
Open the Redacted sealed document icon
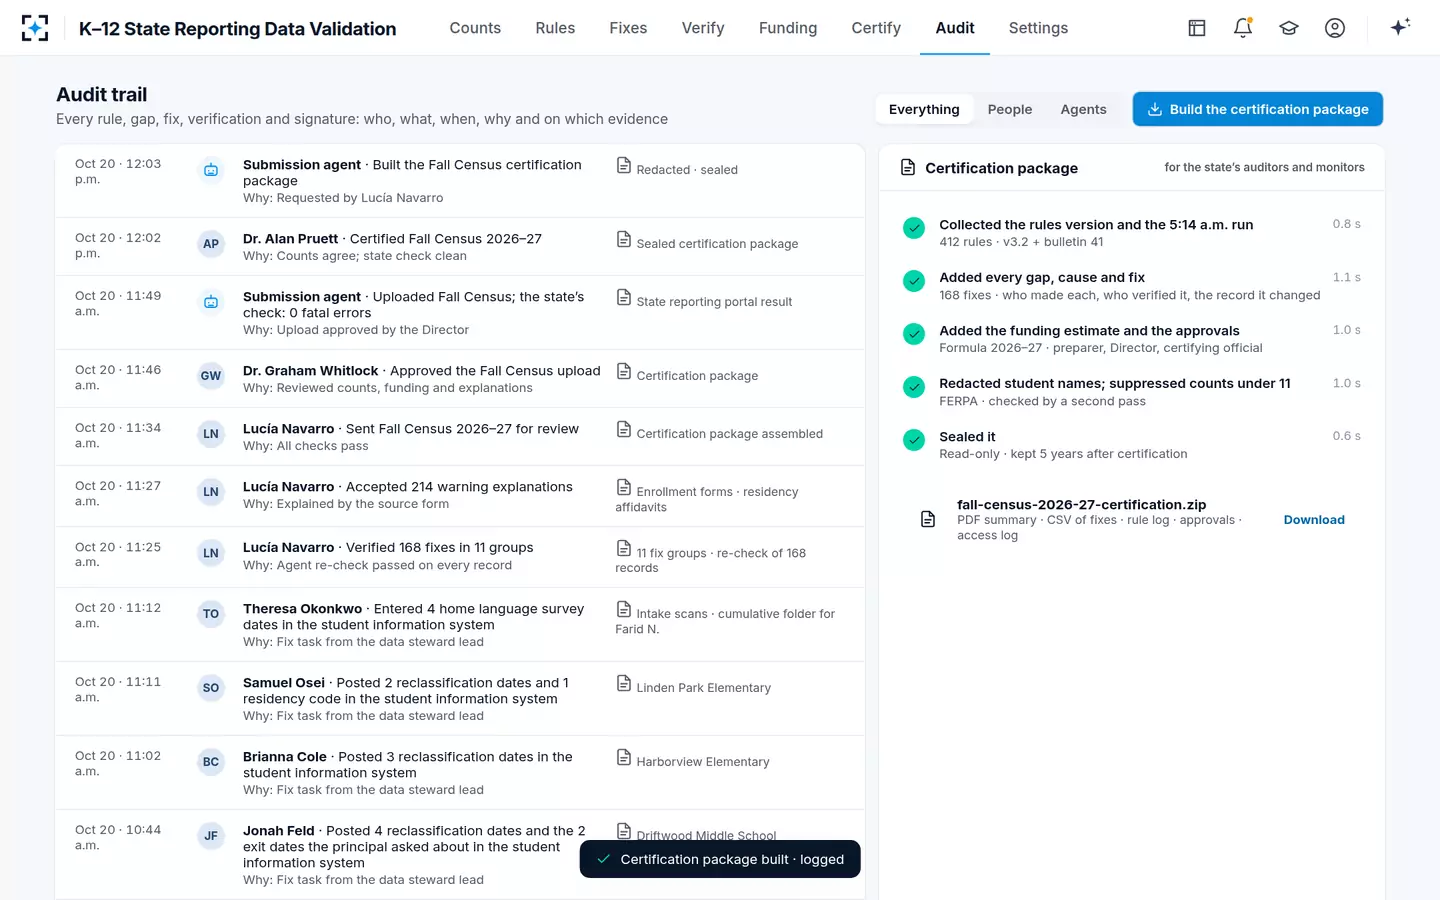[x=624, y=165]
